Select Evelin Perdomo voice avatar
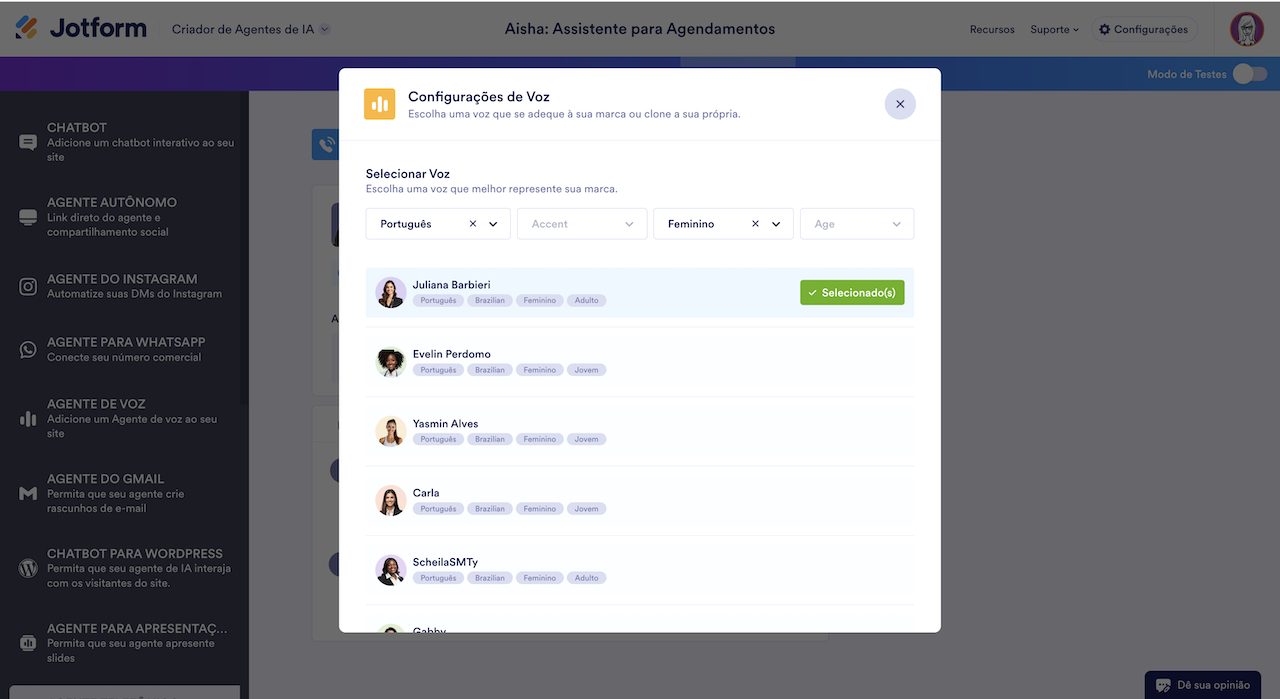Screen dimensions: 1280x699 390,362
